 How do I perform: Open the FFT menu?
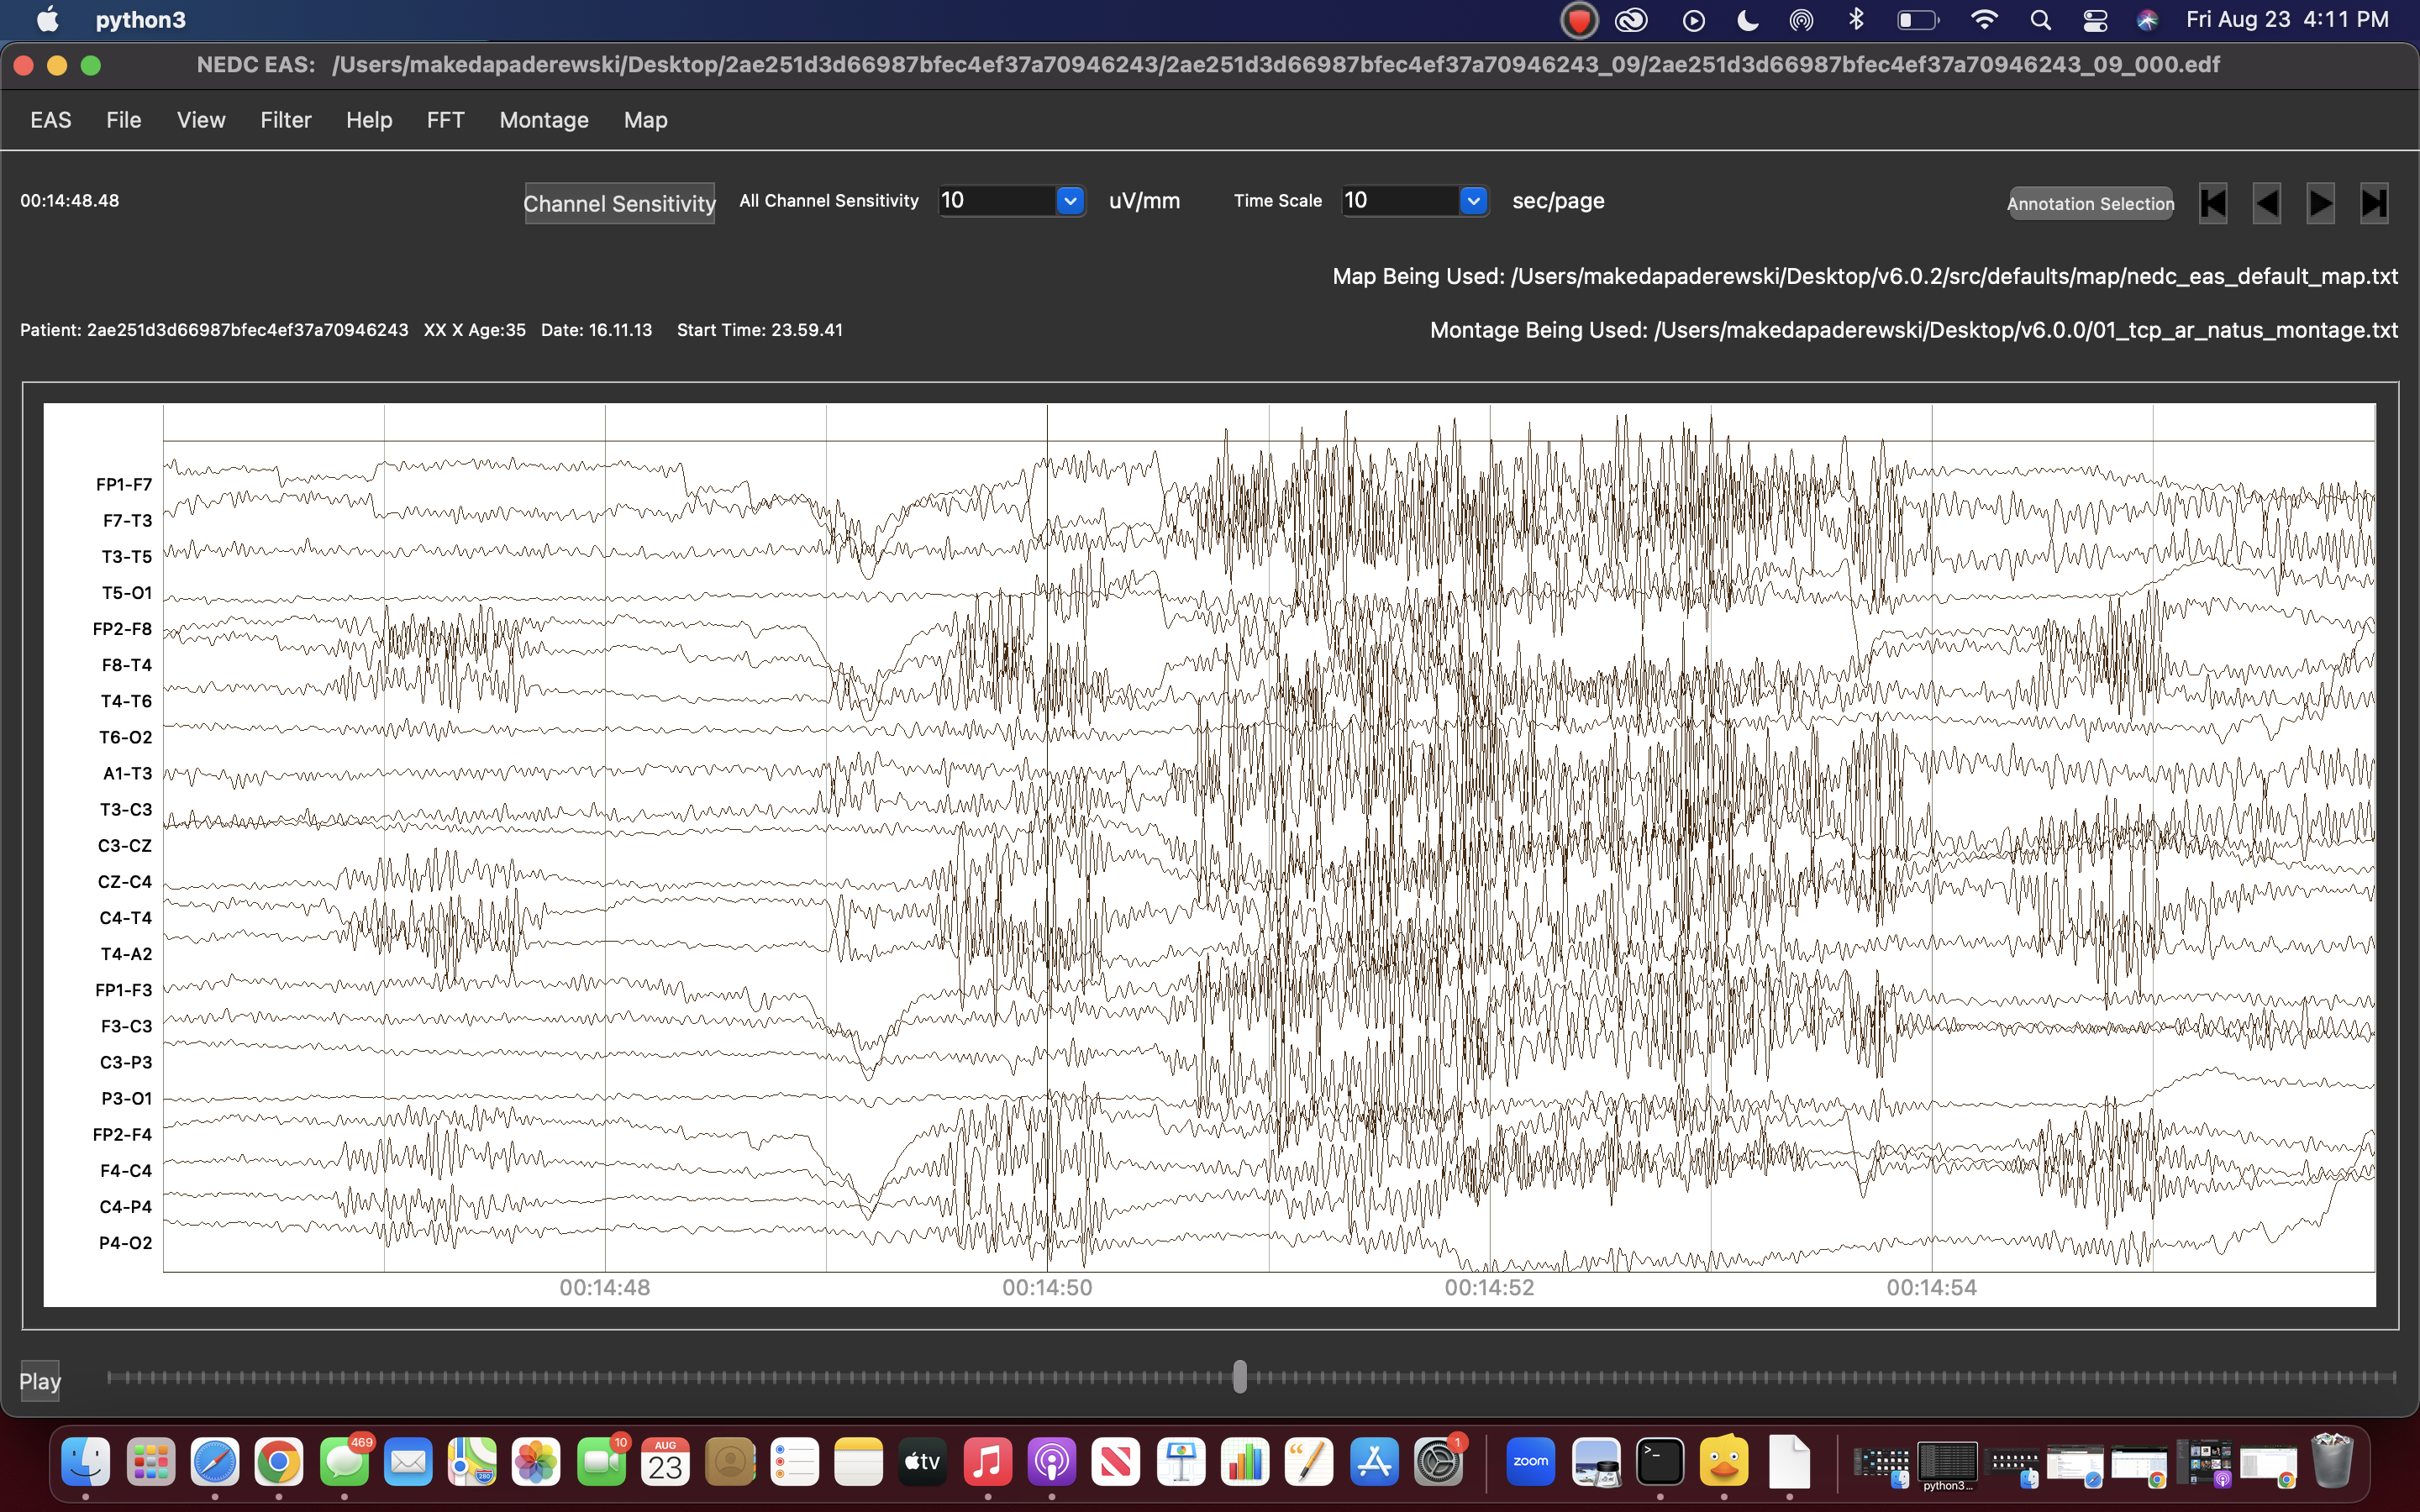click(445, 120)
